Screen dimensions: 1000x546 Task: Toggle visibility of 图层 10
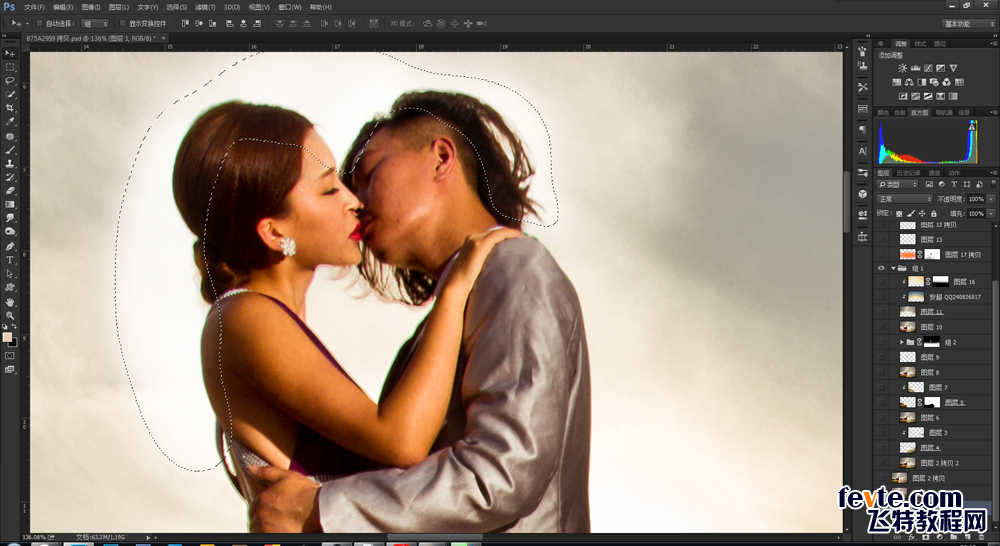pyautogui.click(x=881, y=327)
